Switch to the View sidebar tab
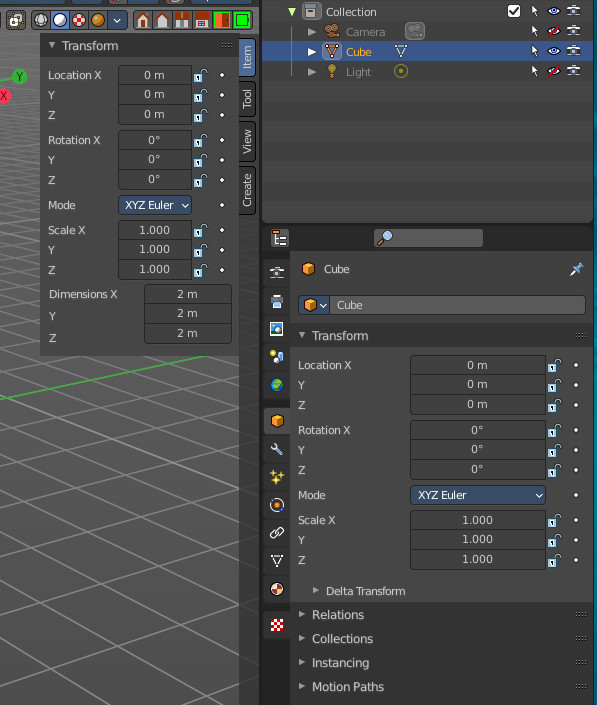This screenshot has width=597, height=705. pos(247,142)
